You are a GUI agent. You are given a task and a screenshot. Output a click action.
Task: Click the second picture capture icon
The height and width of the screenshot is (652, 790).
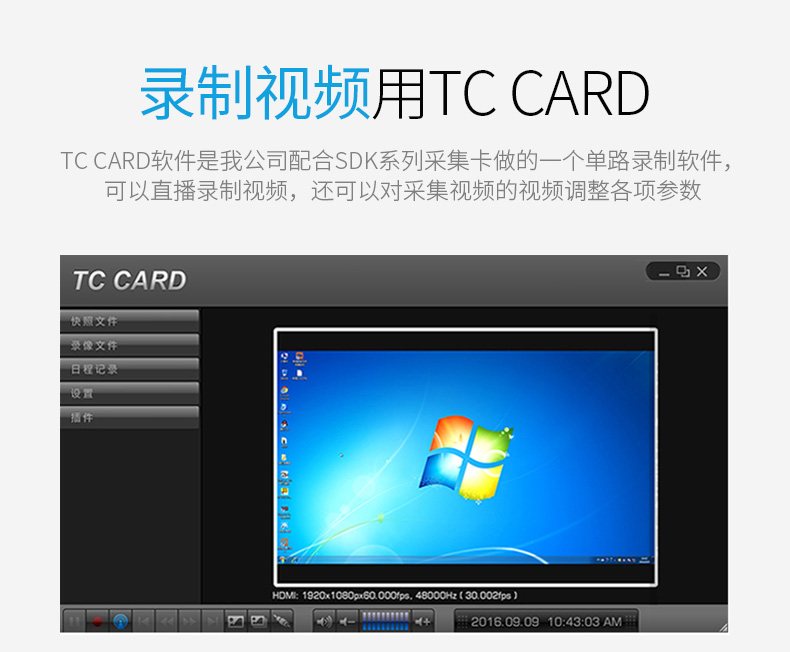(258, 621)
